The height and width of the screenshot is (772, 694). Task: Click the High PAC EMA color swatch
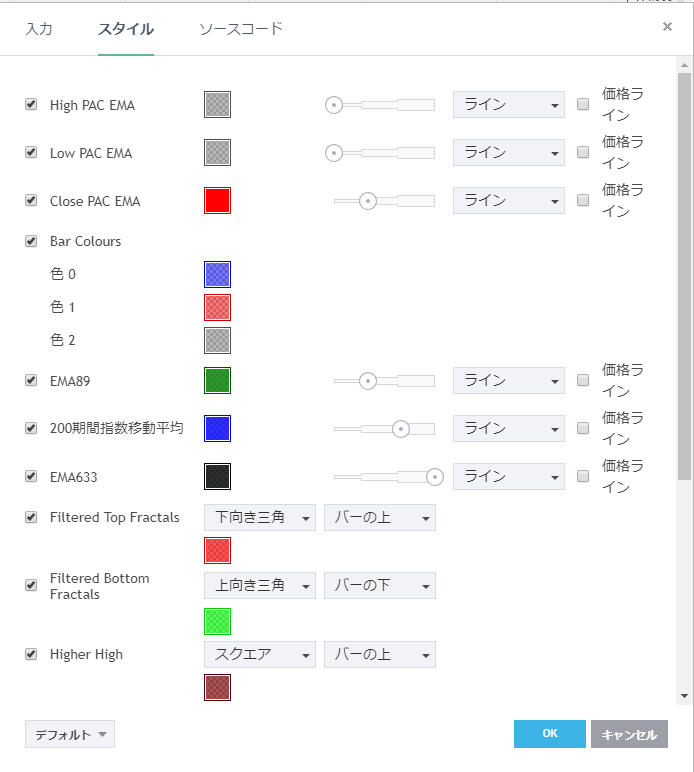(217, 105)
